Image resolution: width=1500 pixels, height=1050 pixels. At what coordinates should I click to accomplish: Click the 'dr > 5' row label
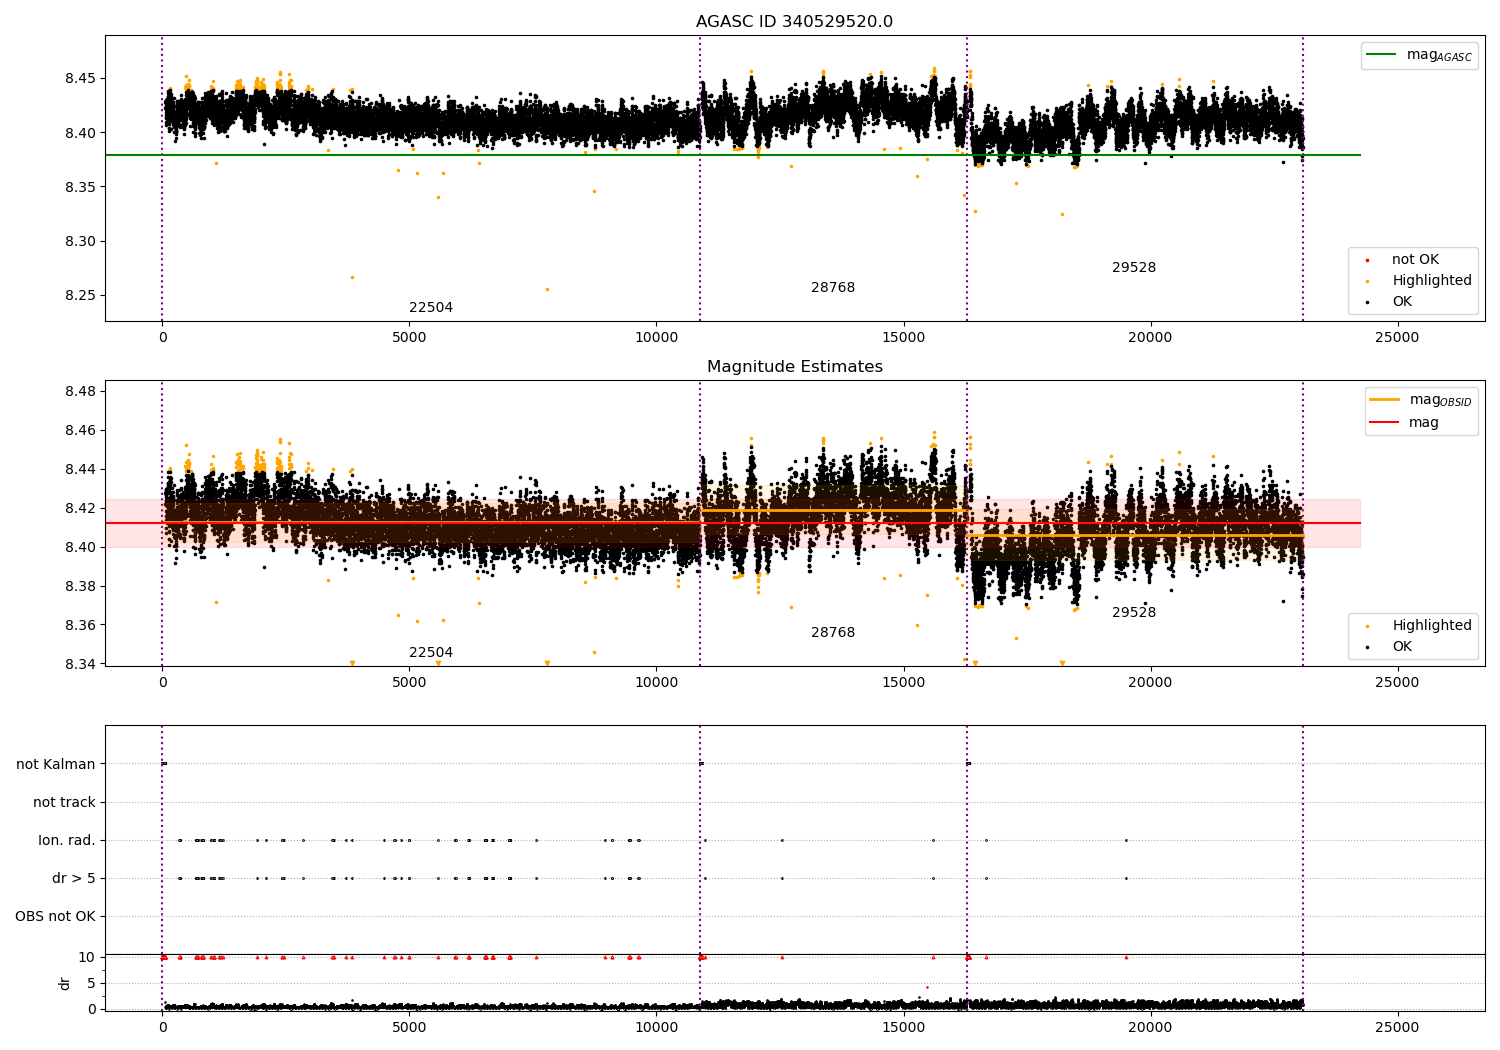74,878
